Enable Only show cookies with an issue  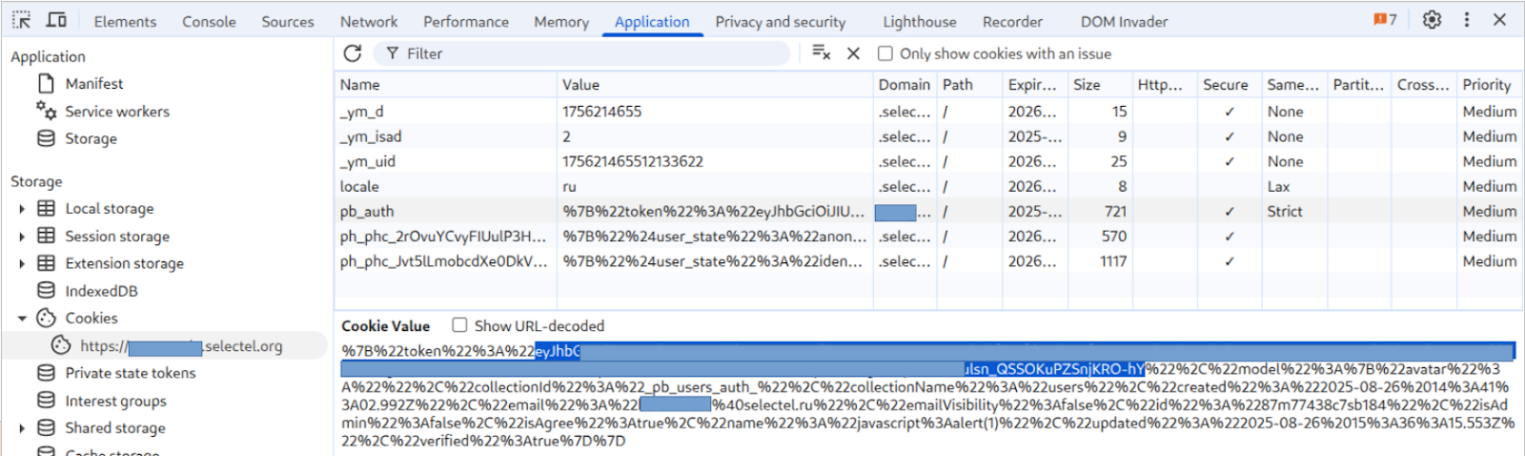click(885, 54)
